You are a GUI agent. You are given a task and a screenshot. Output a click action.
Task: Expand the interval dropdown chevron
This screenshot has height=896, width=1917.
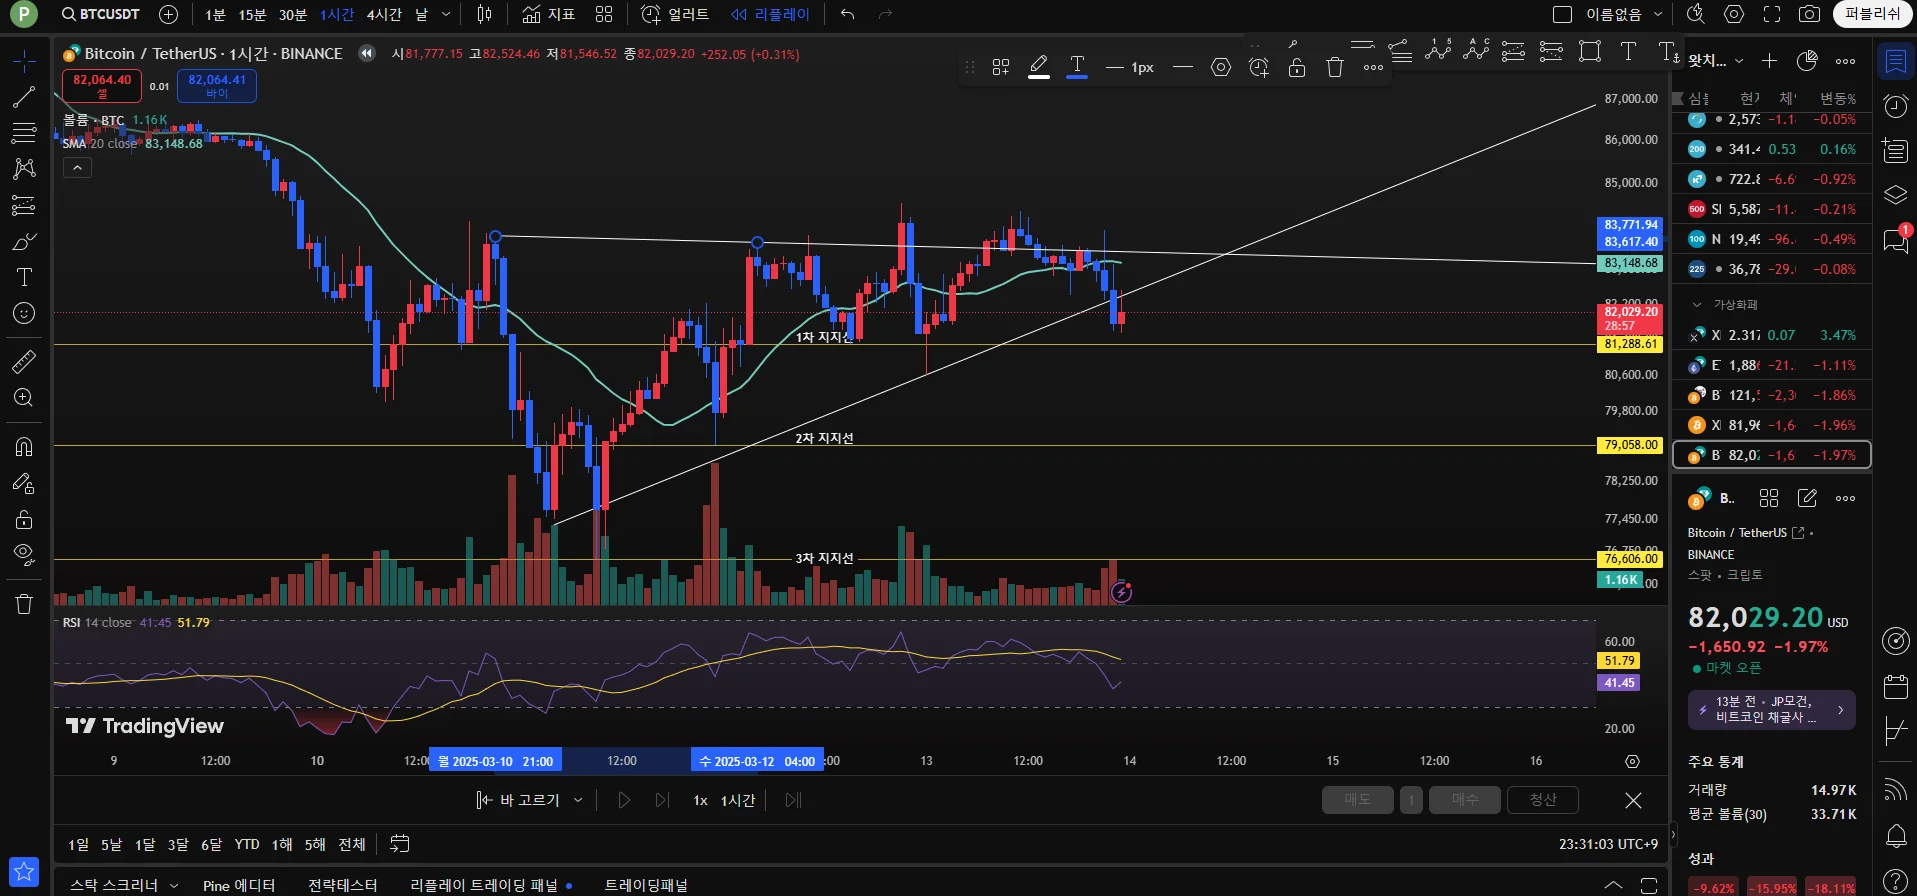pos(446,14)
